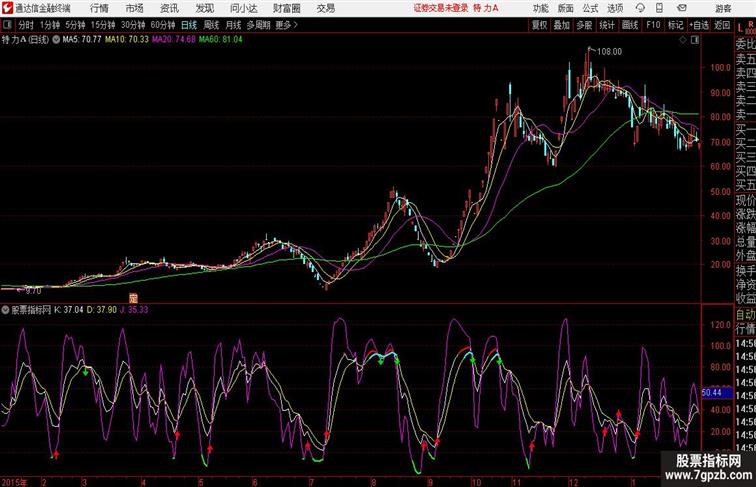Click the 2015年 label on the time axis
This screenshot has width=756, height=487.
coord(14,482)
